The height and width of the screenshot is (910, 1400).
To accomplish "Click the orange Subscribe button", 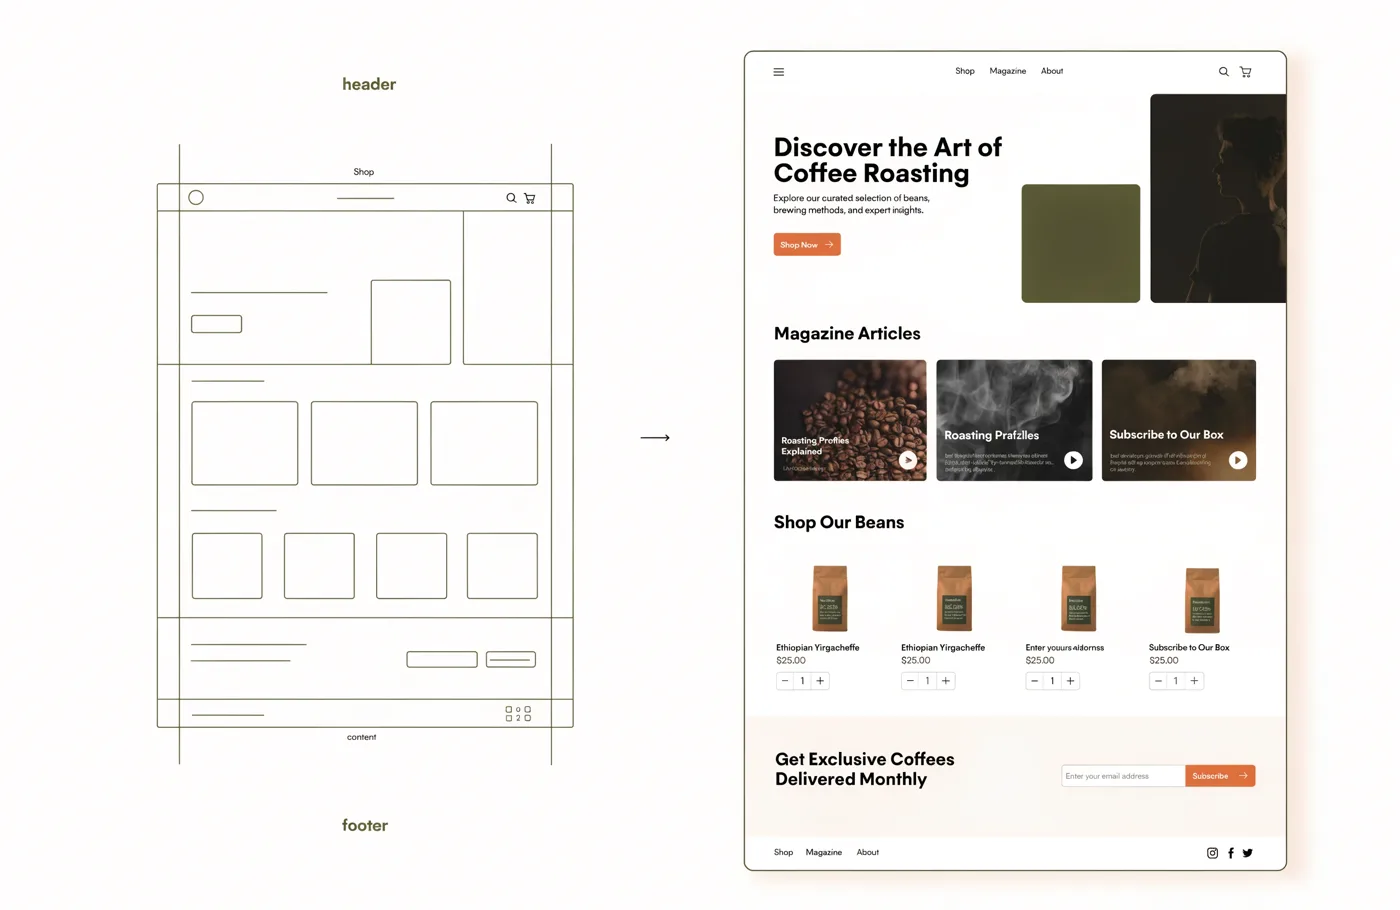I will pos(1220,776).
